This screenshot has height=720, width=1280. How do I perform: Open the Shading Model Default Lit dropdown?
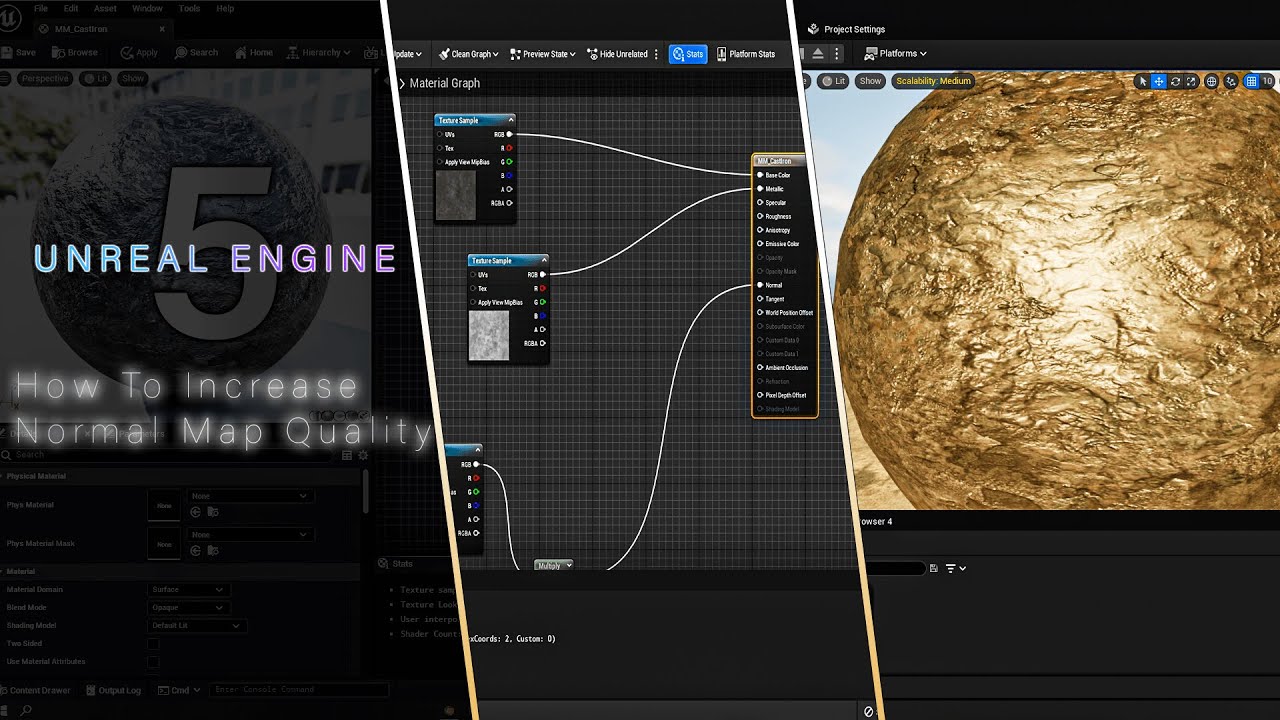tap(196, 625)
